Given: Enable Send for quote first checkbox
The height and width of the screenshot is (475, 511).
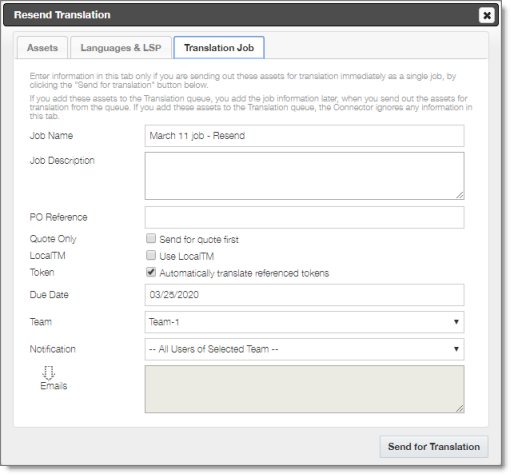Looking at the screenshot, I should coord(151,238).
